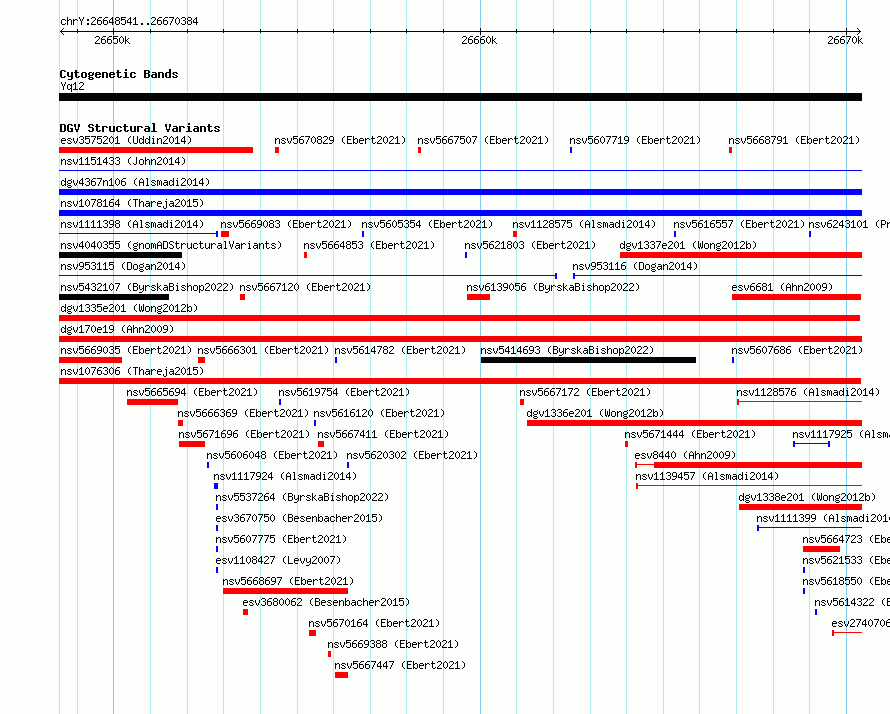Select the nsv5670829 (Ebert2021) variant
The width and height of the screenshot is (890, 714).
[x=340, y=140]
